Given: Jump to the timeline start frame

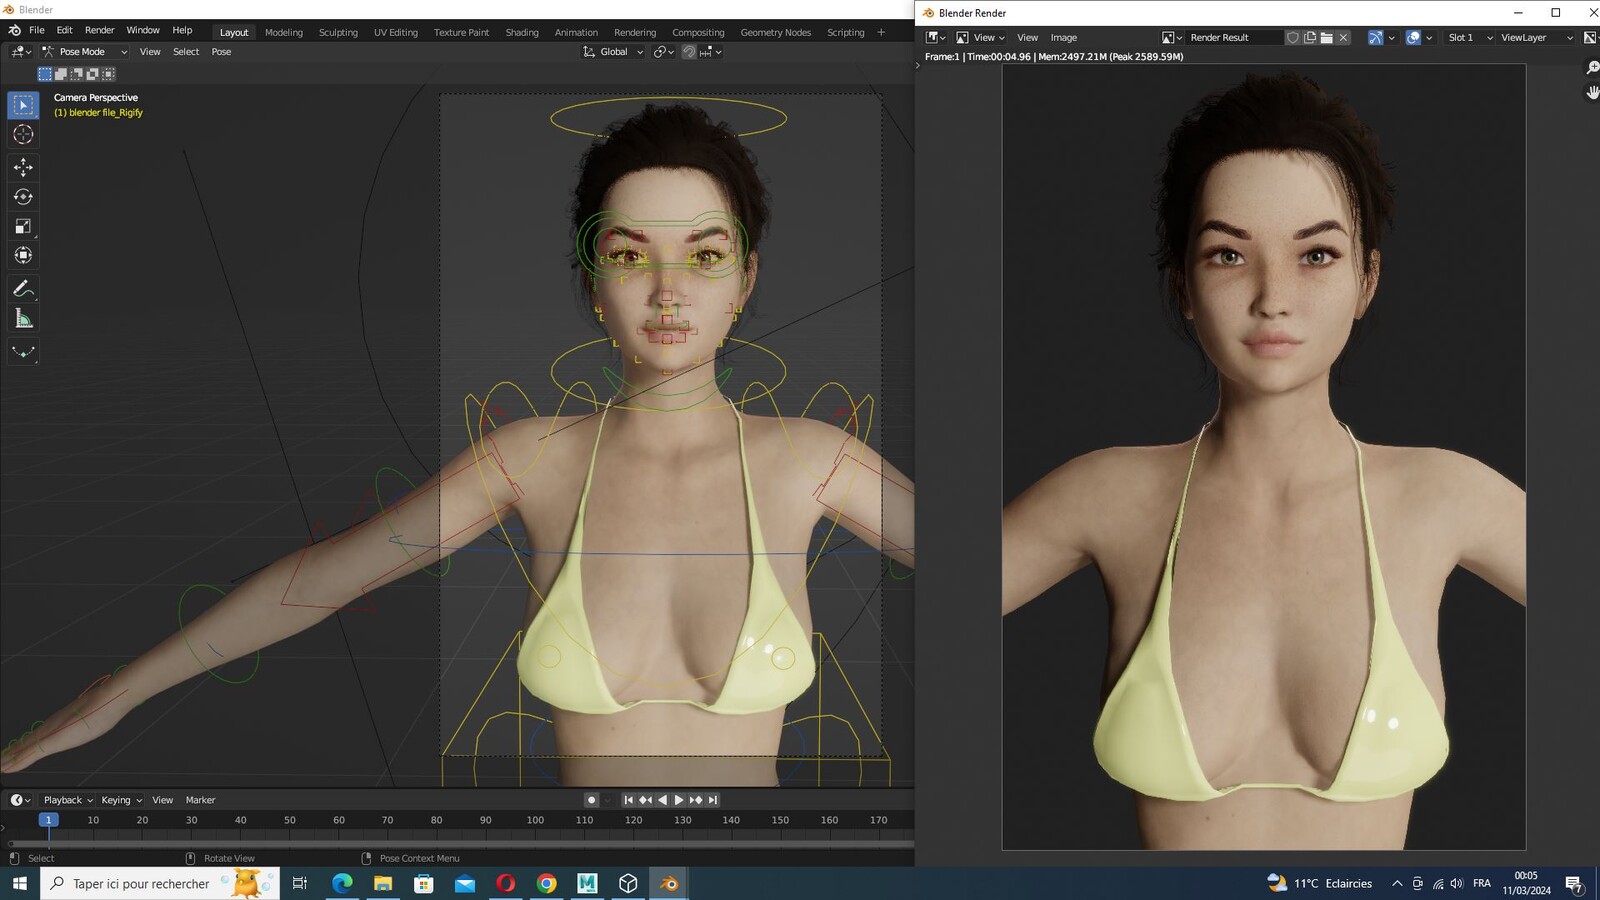Looking at the screenshot, I should click(628, 800).
